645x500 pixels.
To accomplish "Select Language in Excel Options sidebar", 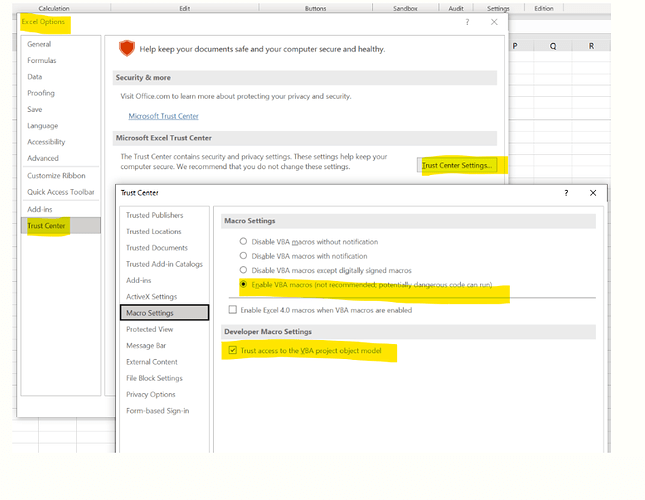I will coord(42,125).
